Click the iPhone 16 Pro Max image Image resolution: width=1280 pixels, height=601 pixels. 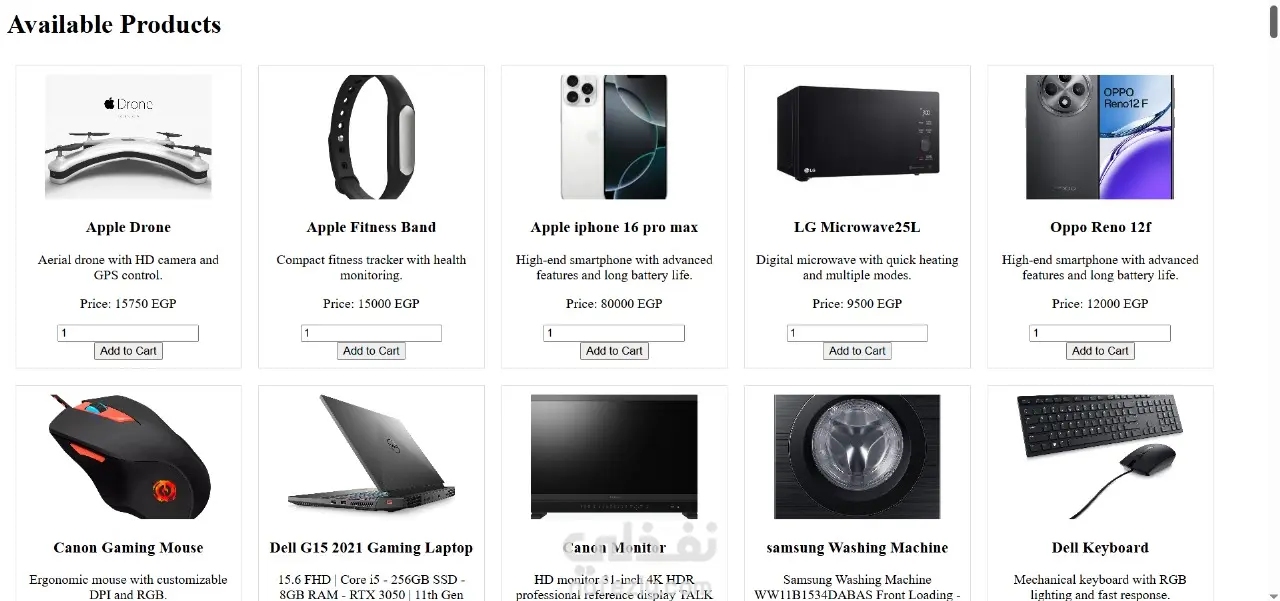click(x=614, y=137)
